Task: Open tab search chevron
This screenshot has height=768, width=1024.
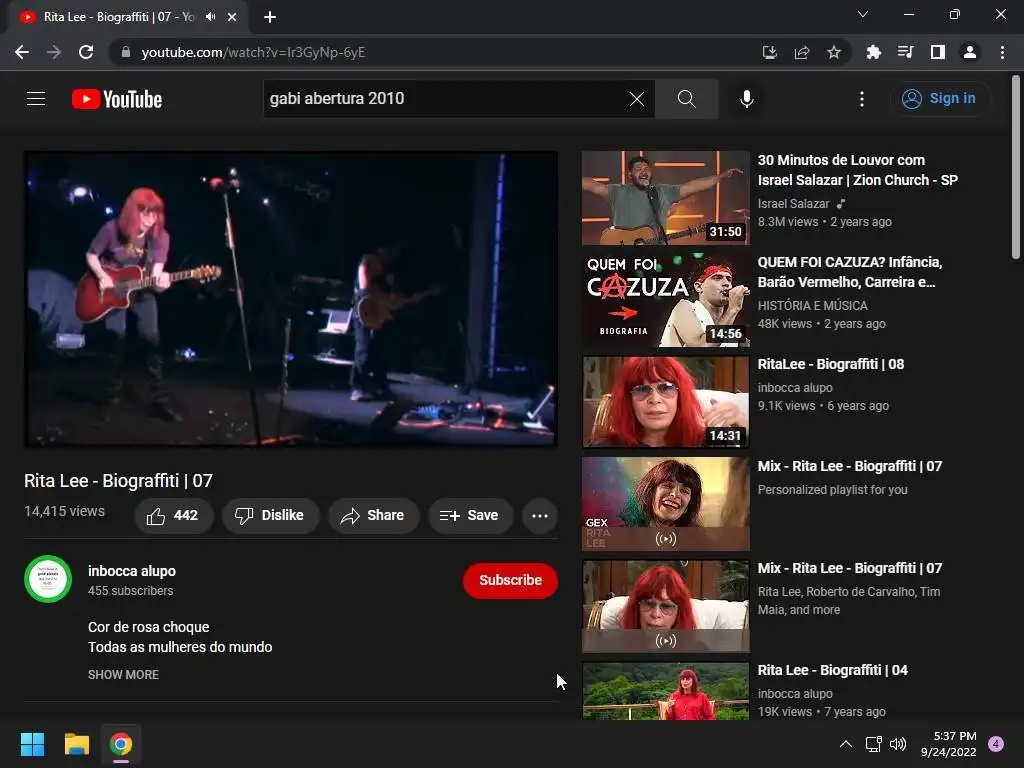Action: pos(863,14)
